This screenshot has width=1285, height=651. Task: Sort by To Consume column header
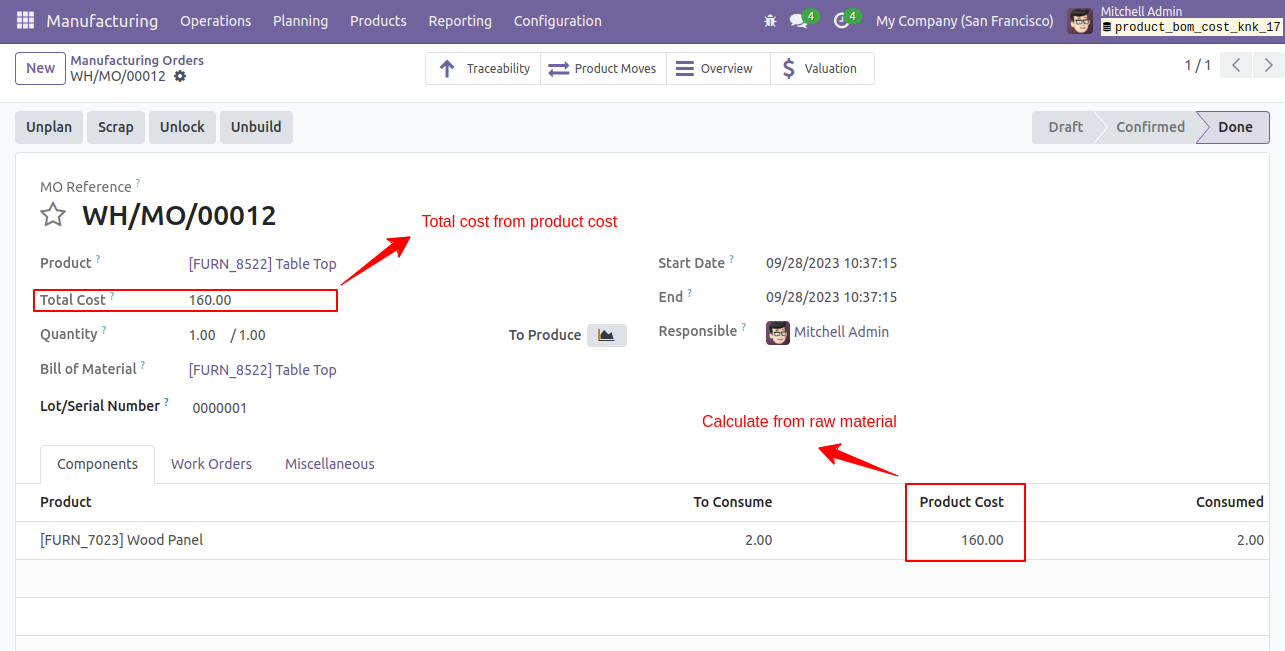click(733, 502)
